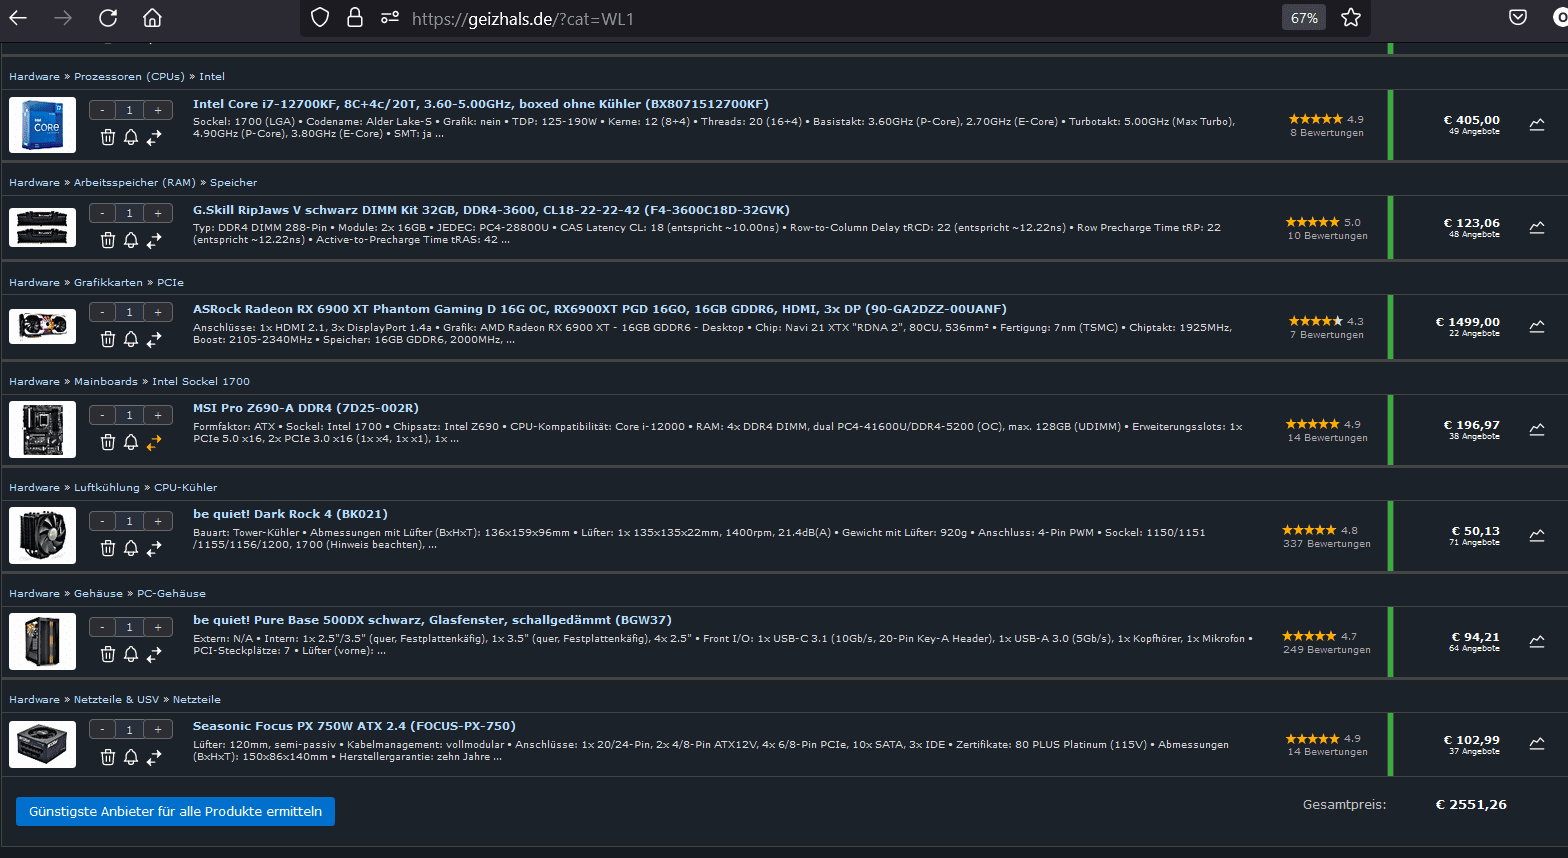View price chart for ASRock Radeon RX 6900 XT
The height and width of the screenshot is (858, 1568).
(1537, 327)
